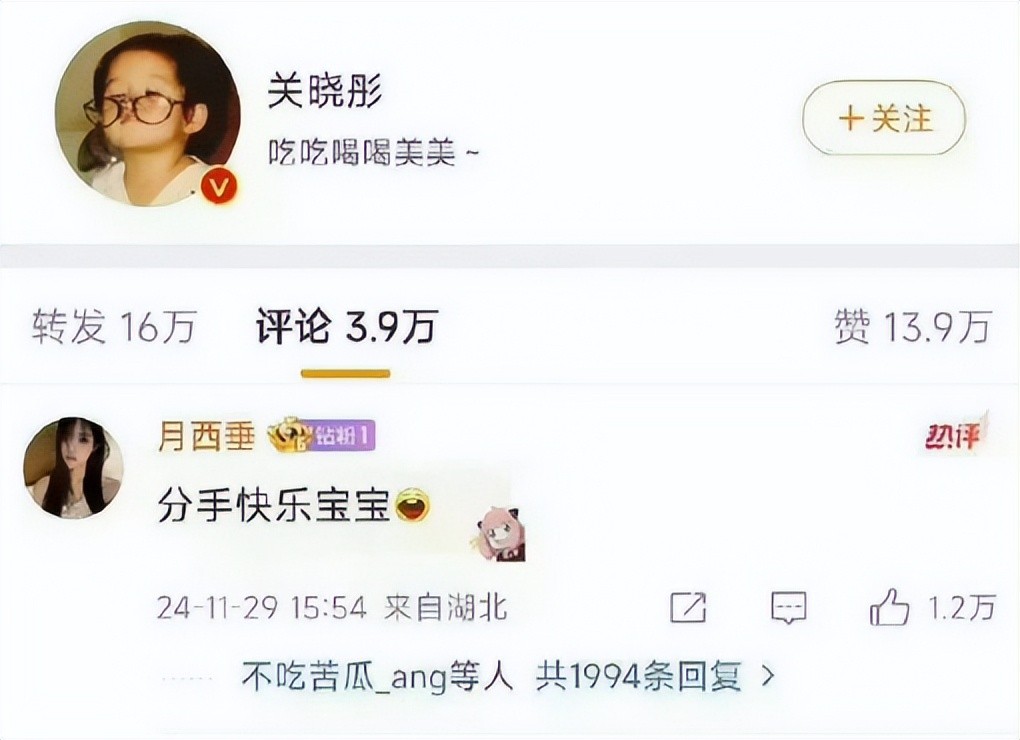
Task: Click the crown membership icon
Action: 291,434
